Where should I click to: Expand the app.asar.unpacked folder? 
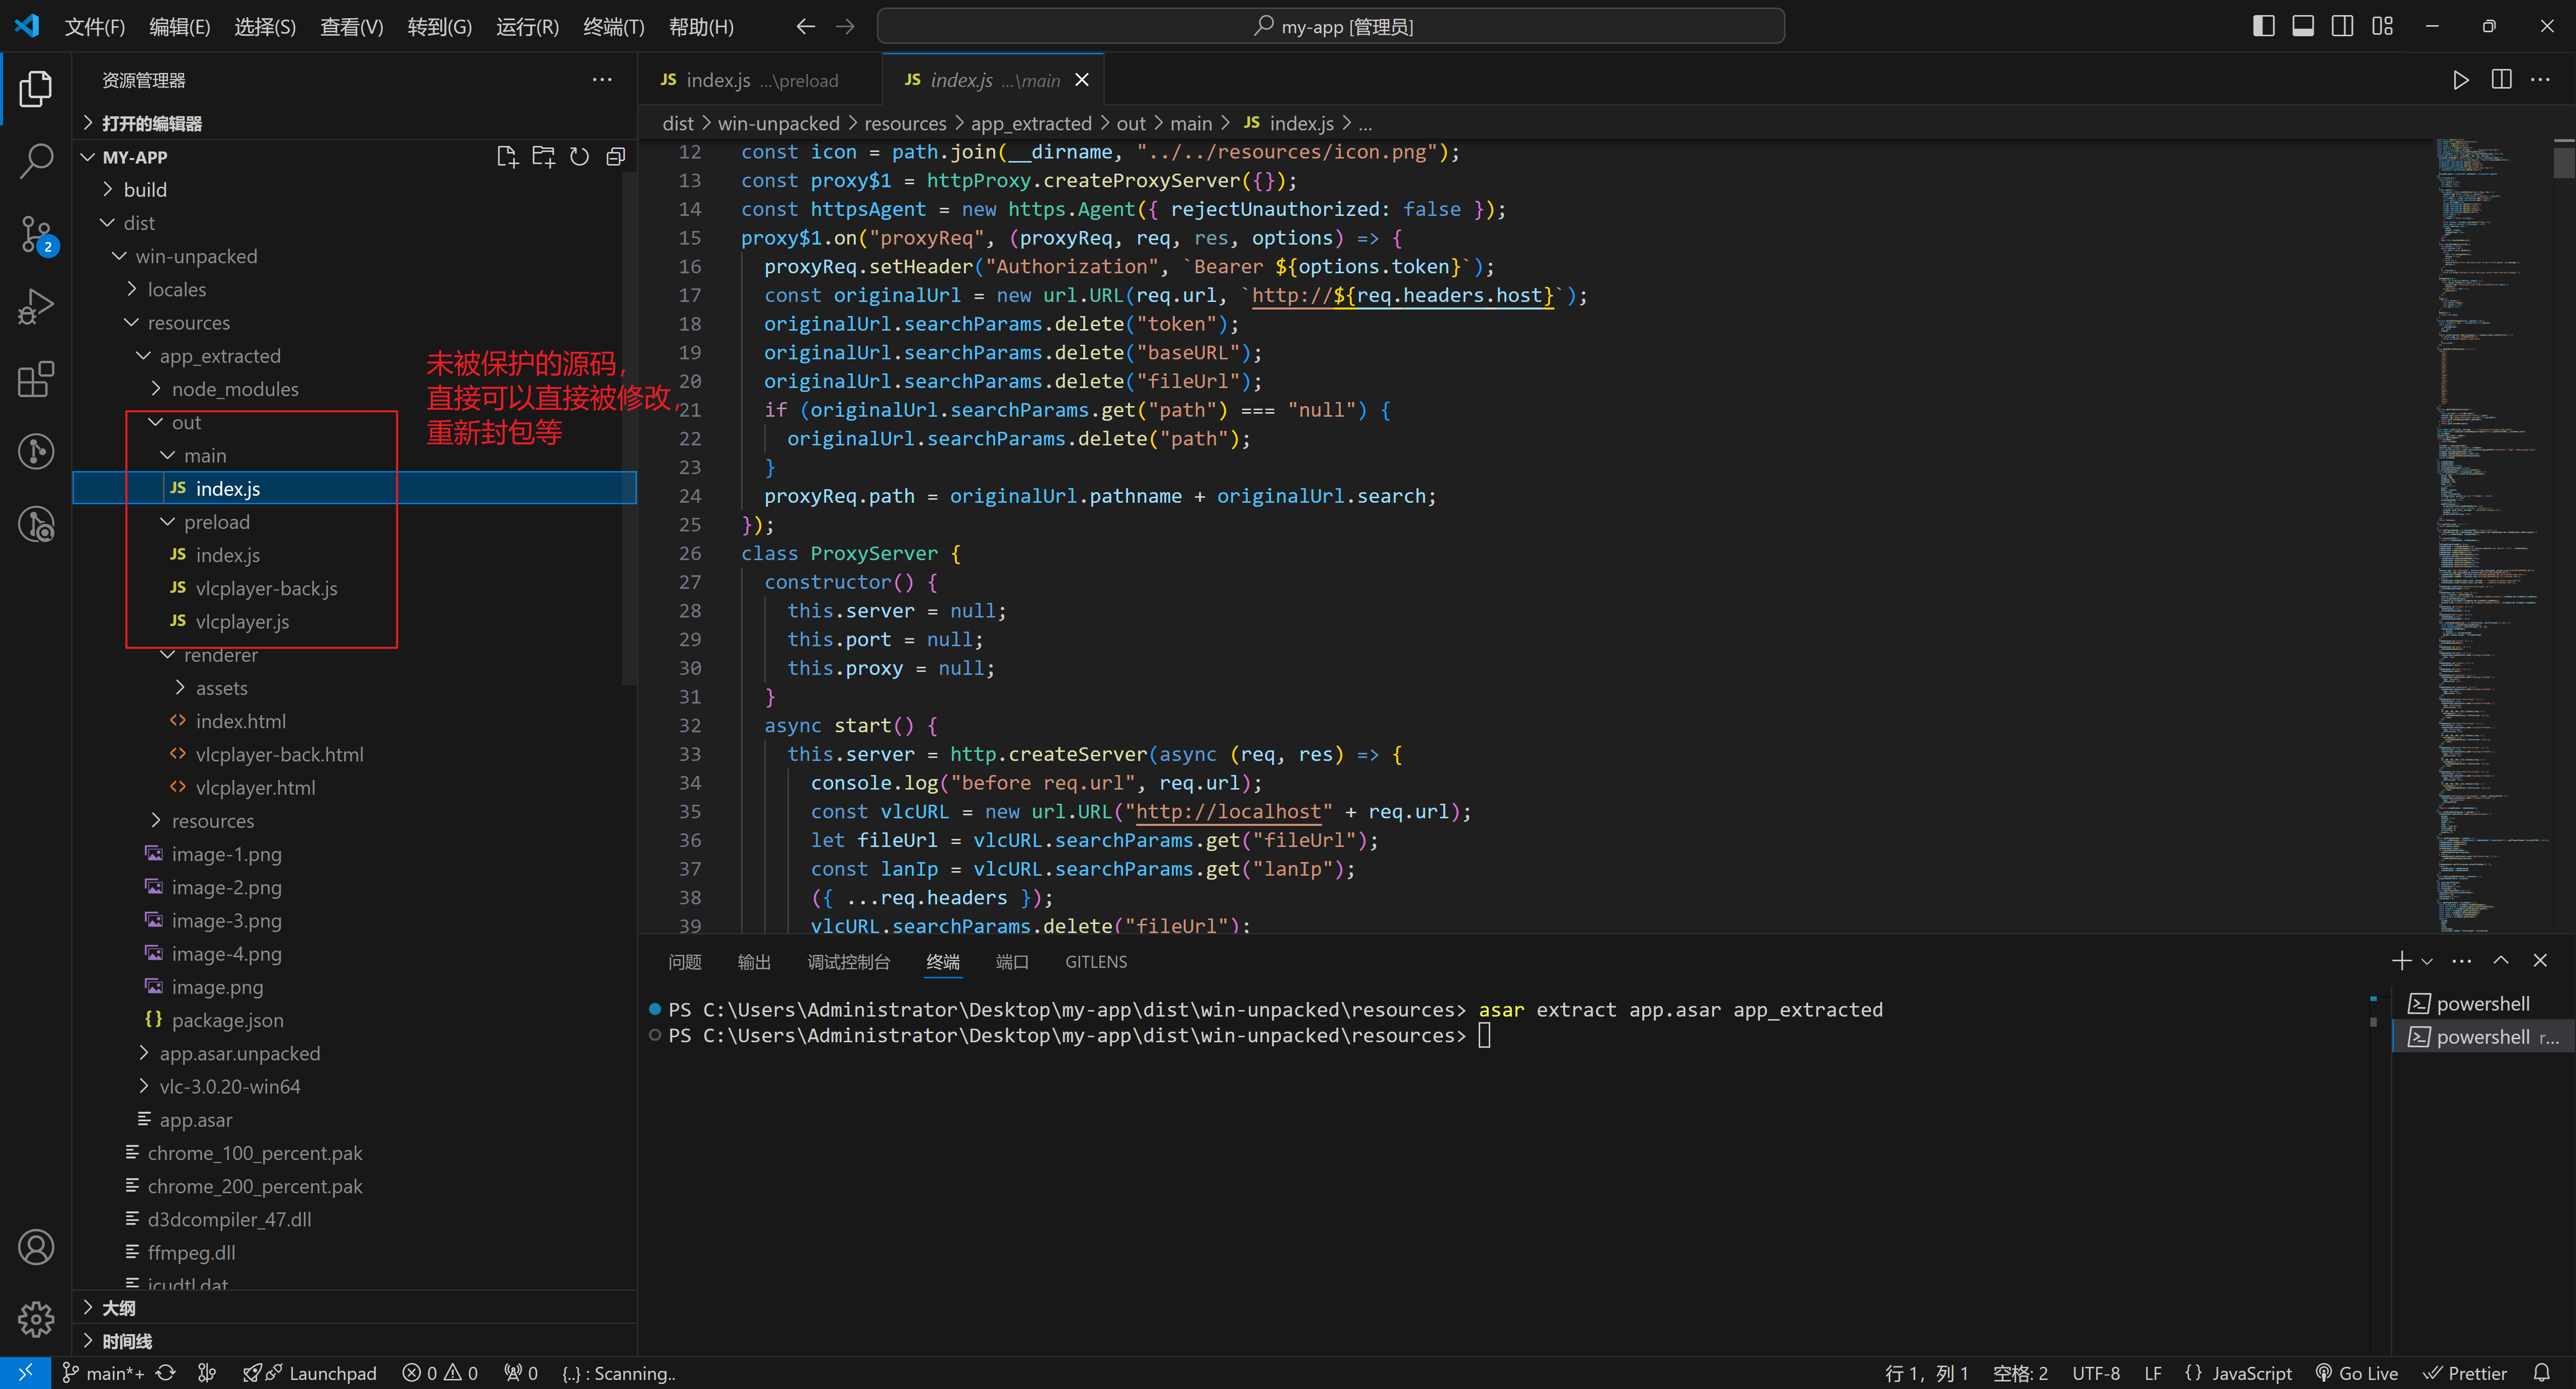click(x=354, y=1053)
